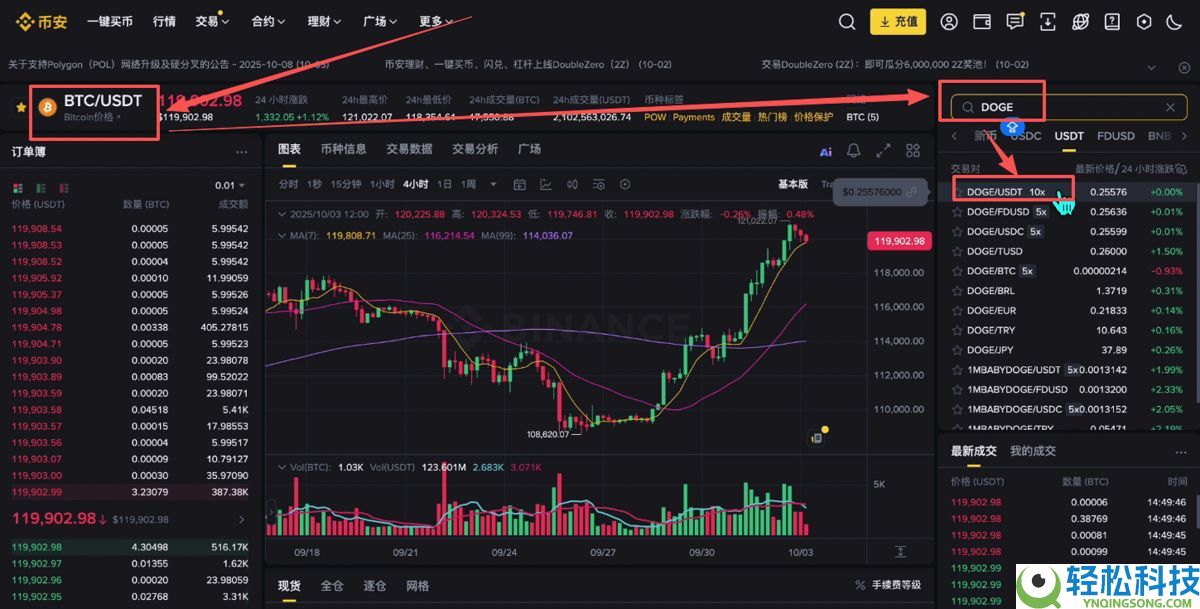Switch to the 交易数据 tab
Screen dimensions: 1200x609
pyautogui.click(x=409, y=147)
